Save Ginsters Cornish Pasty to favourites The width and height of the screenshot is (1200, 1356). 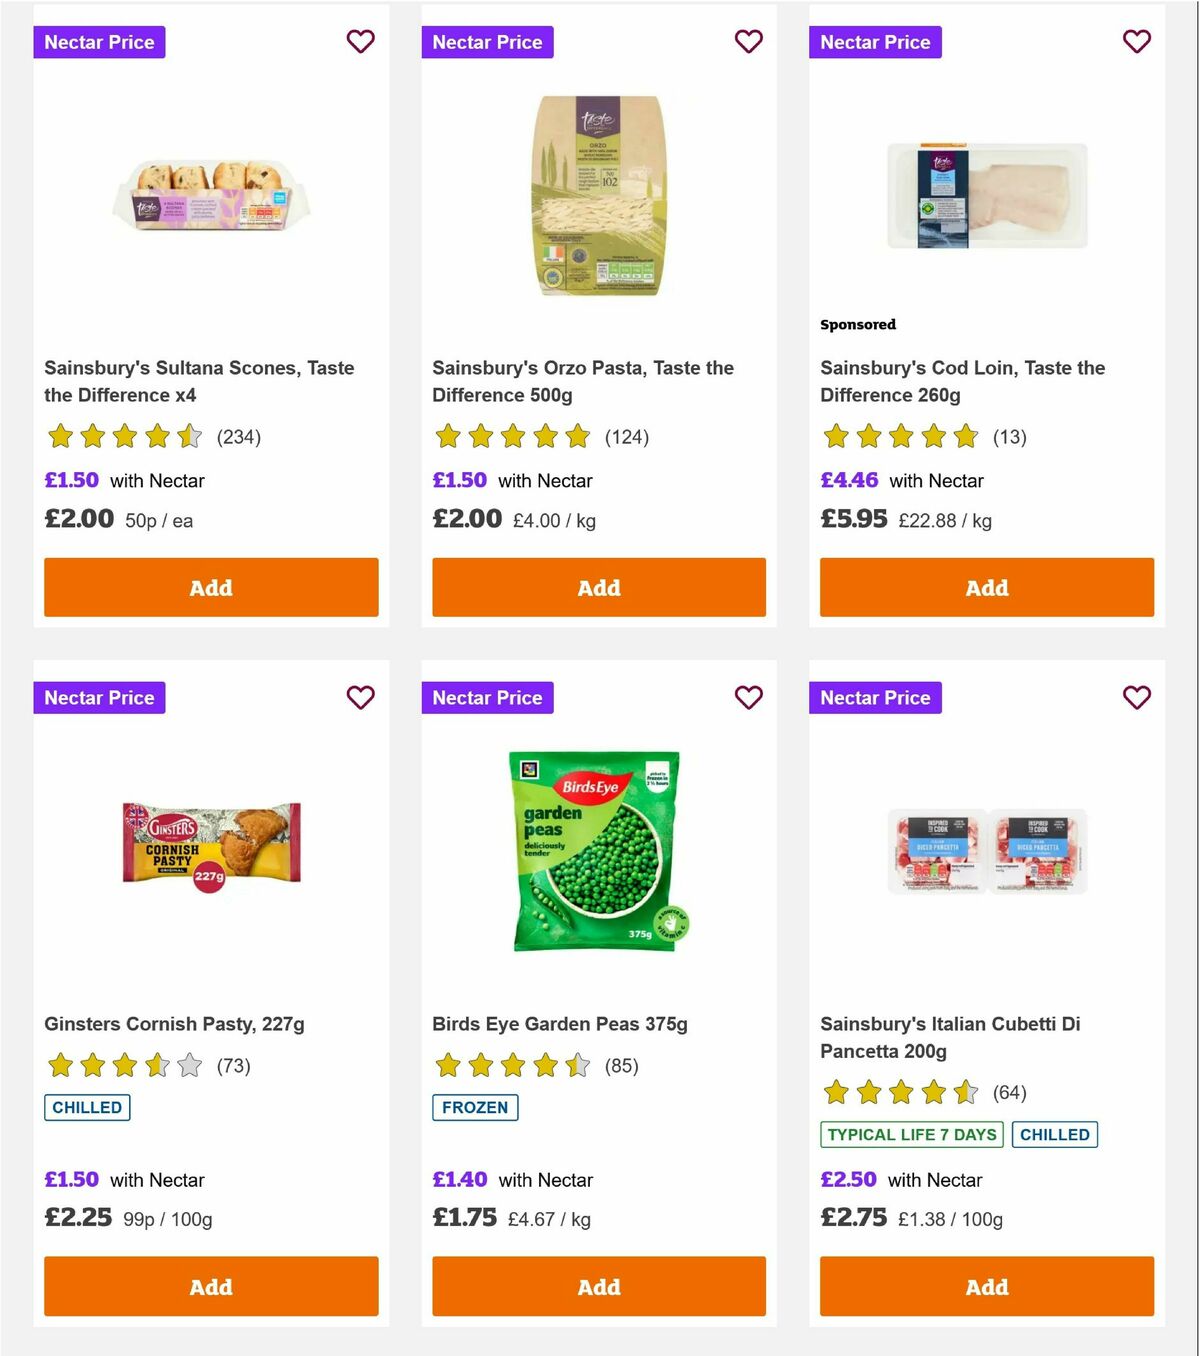click(x=360, y=697)
